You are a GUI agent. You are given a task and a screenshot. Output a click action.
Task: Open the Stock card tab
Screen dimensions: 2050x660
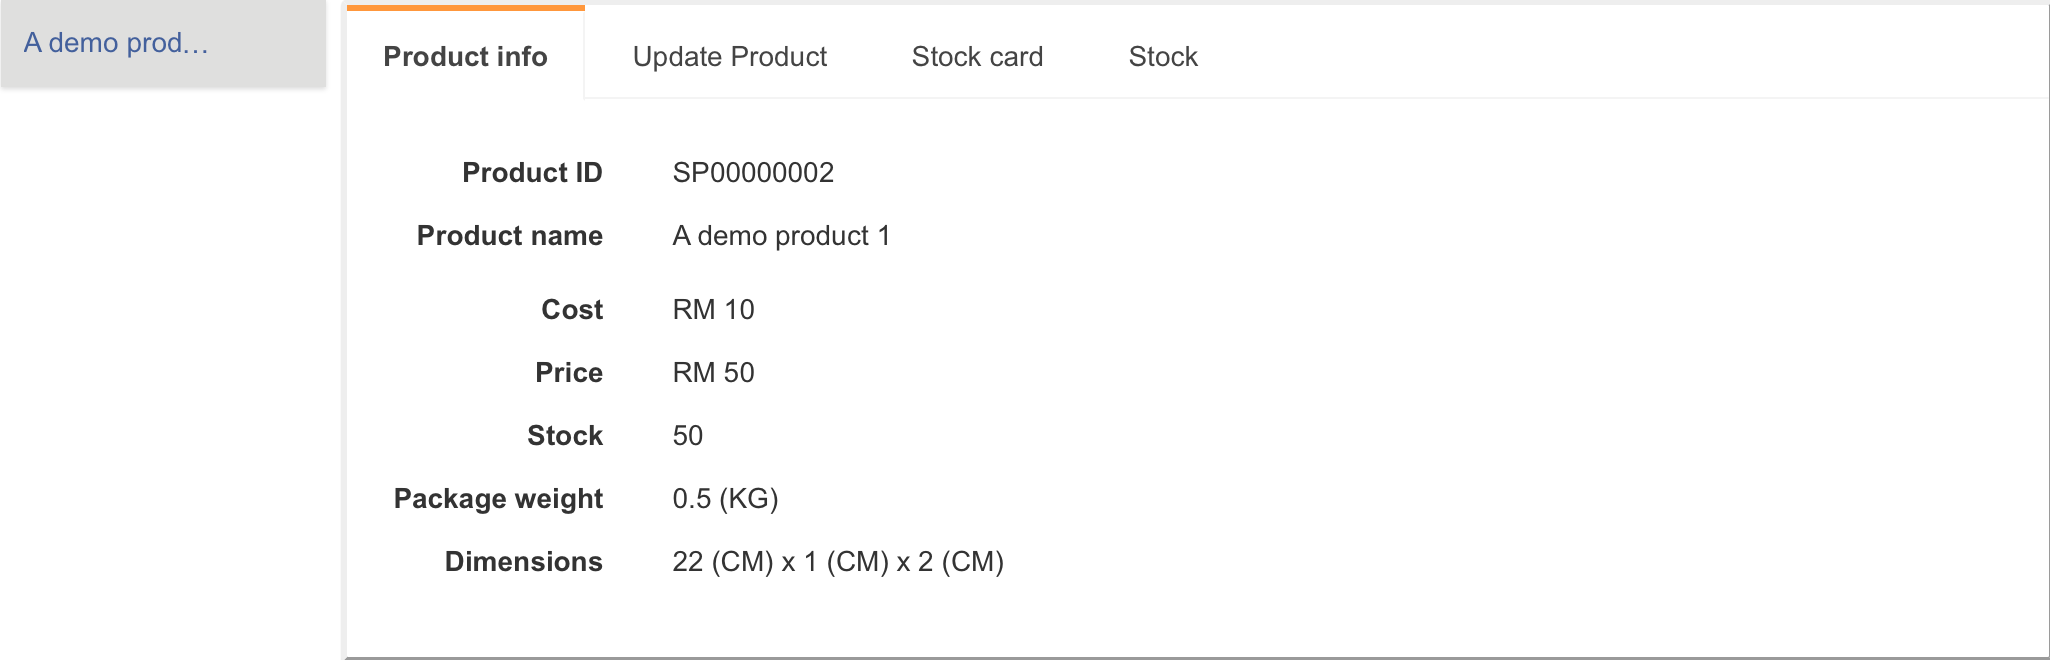(x=977, y=57)
